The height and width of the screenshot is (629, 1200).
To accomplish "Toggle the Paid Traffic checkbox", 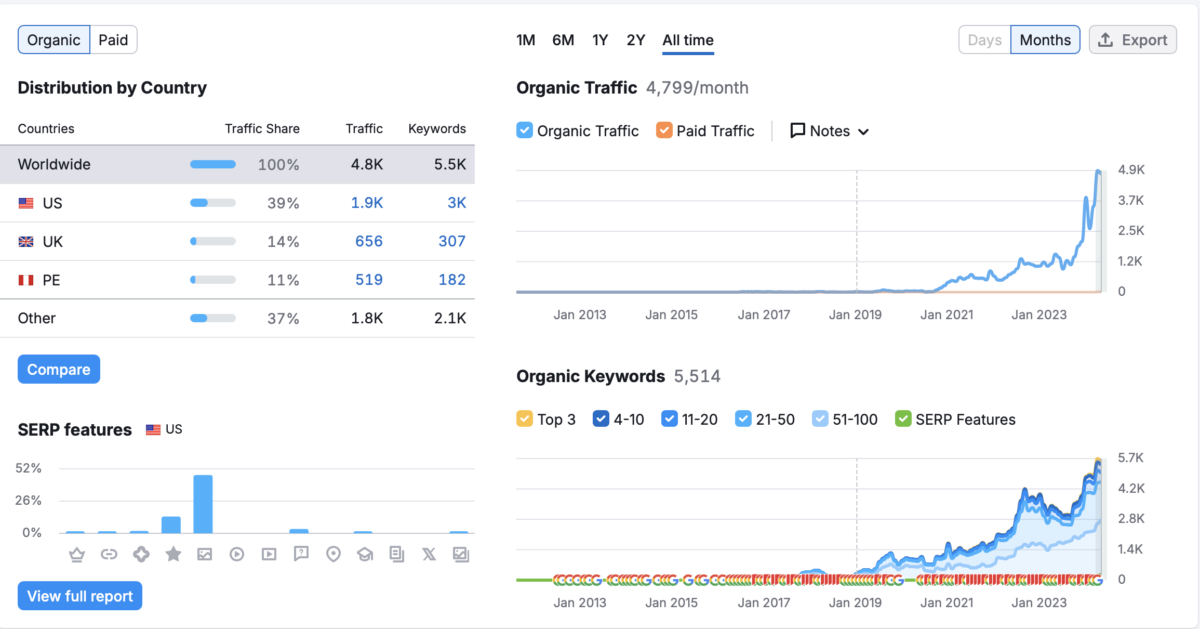I will (664, 131).
